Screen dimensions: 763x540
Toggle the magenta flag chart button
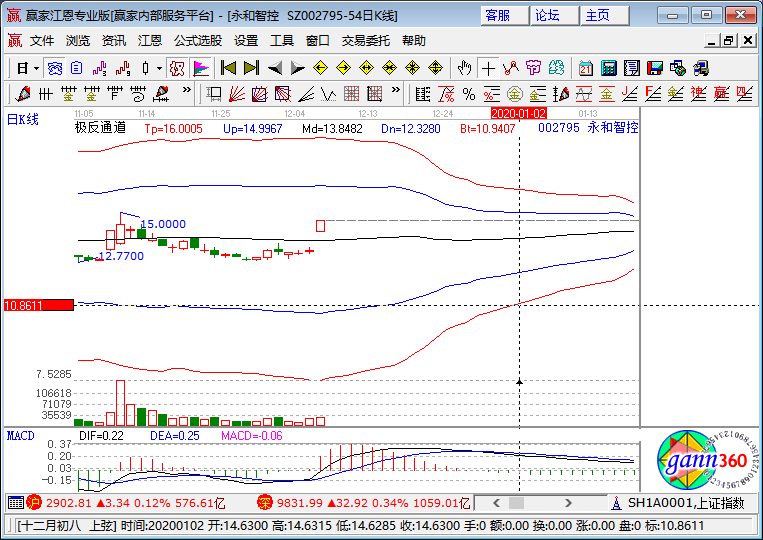201,68
